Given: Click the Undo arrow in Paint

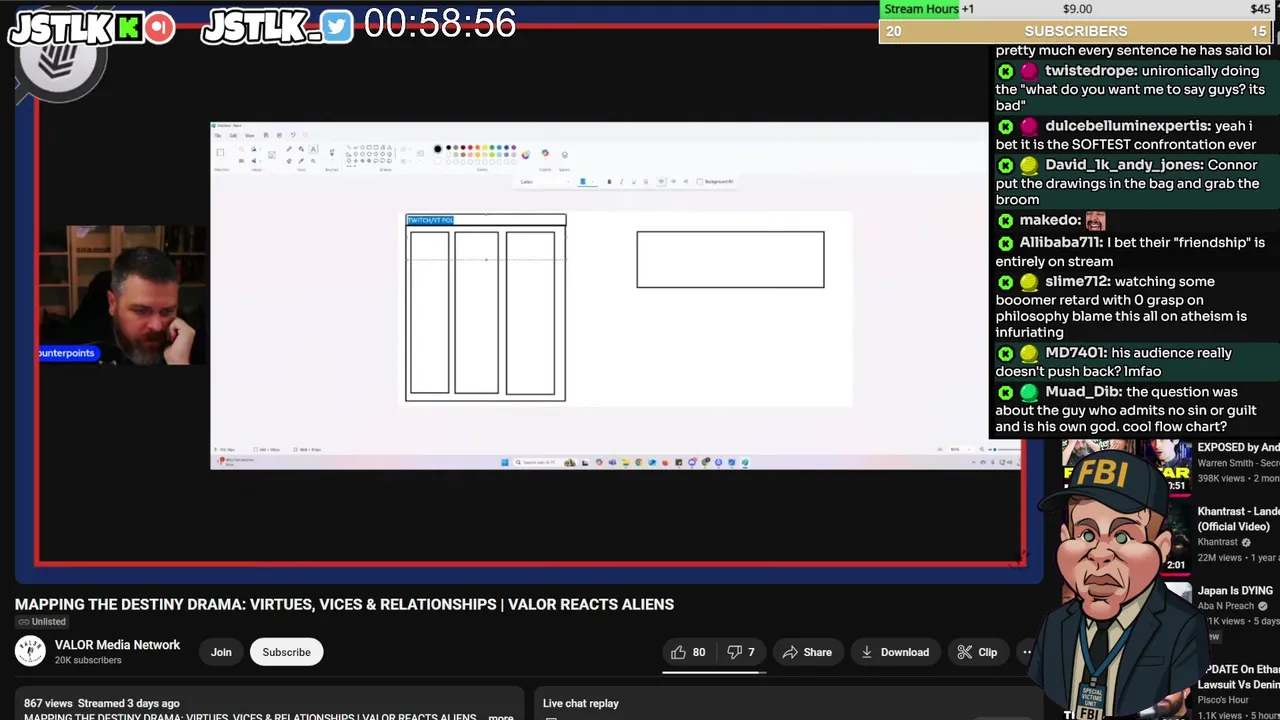Looking at the screenshot, I should coord(293,135).
